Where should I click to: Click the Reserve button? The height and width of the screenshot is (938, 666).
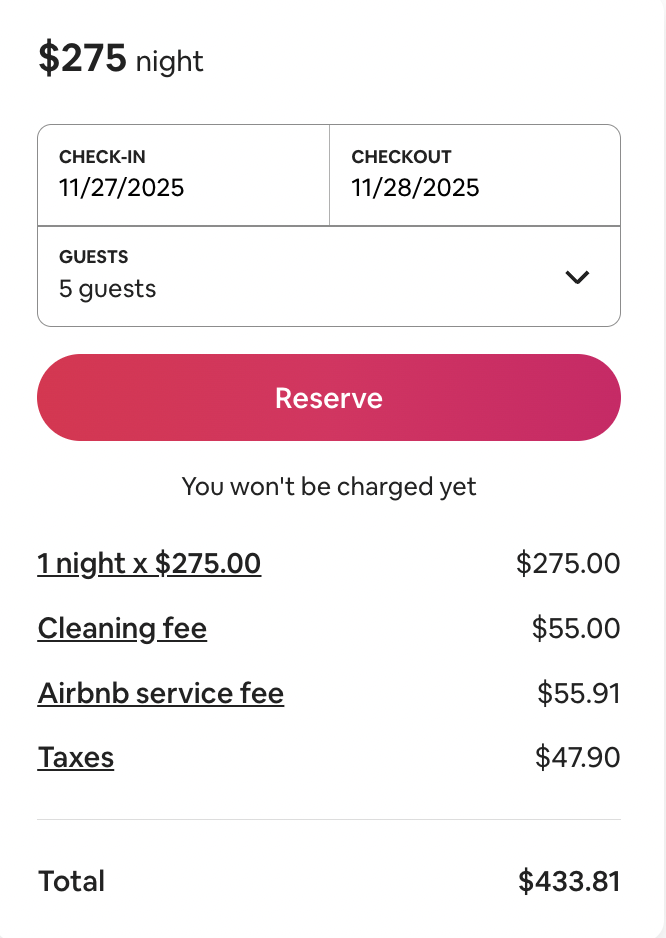click(329, 398)
